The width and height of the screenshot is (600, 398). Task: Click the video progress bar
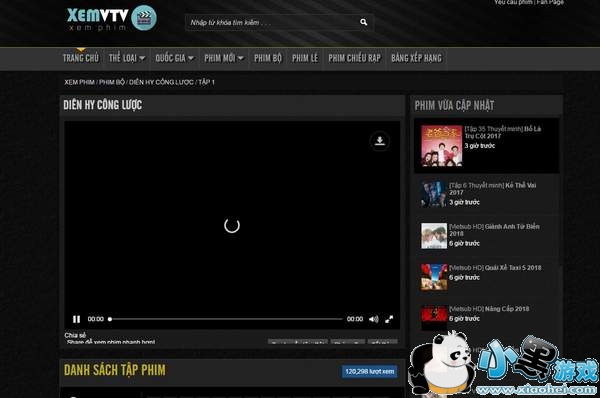tap(226, 319)
